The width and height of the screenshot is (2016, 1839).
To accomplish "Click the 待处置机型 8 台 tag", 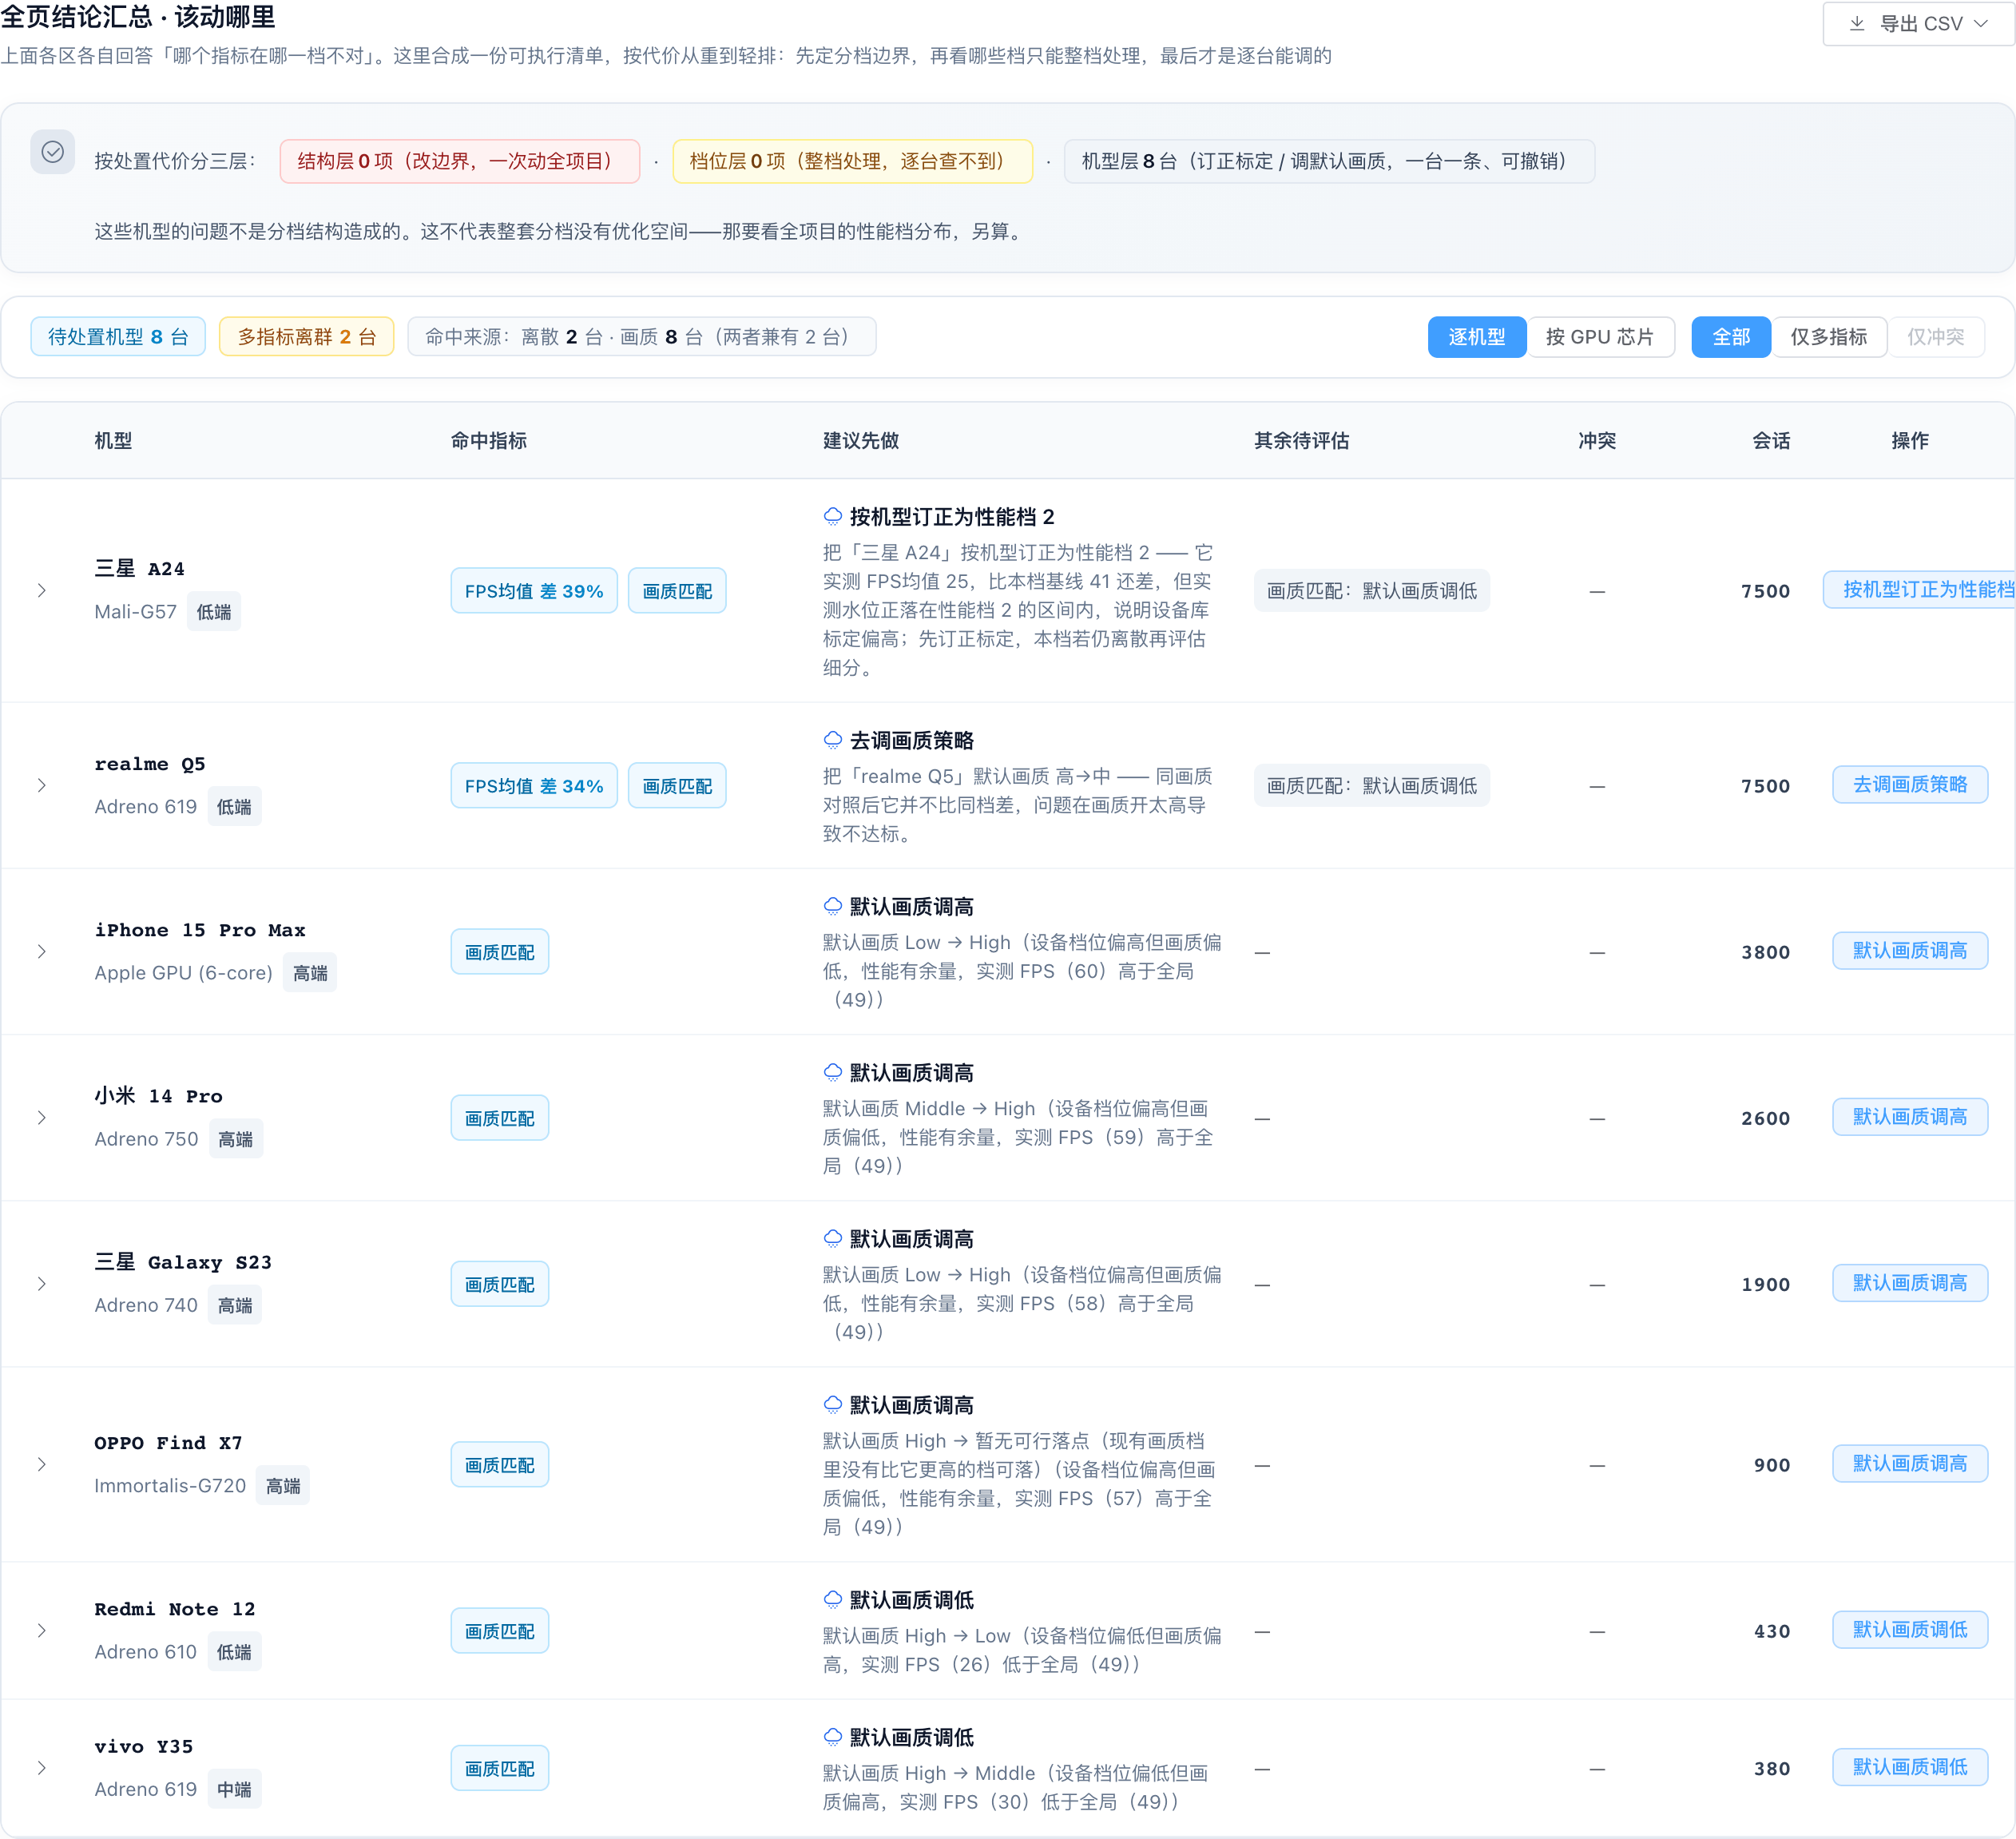I will click(118, 337).
